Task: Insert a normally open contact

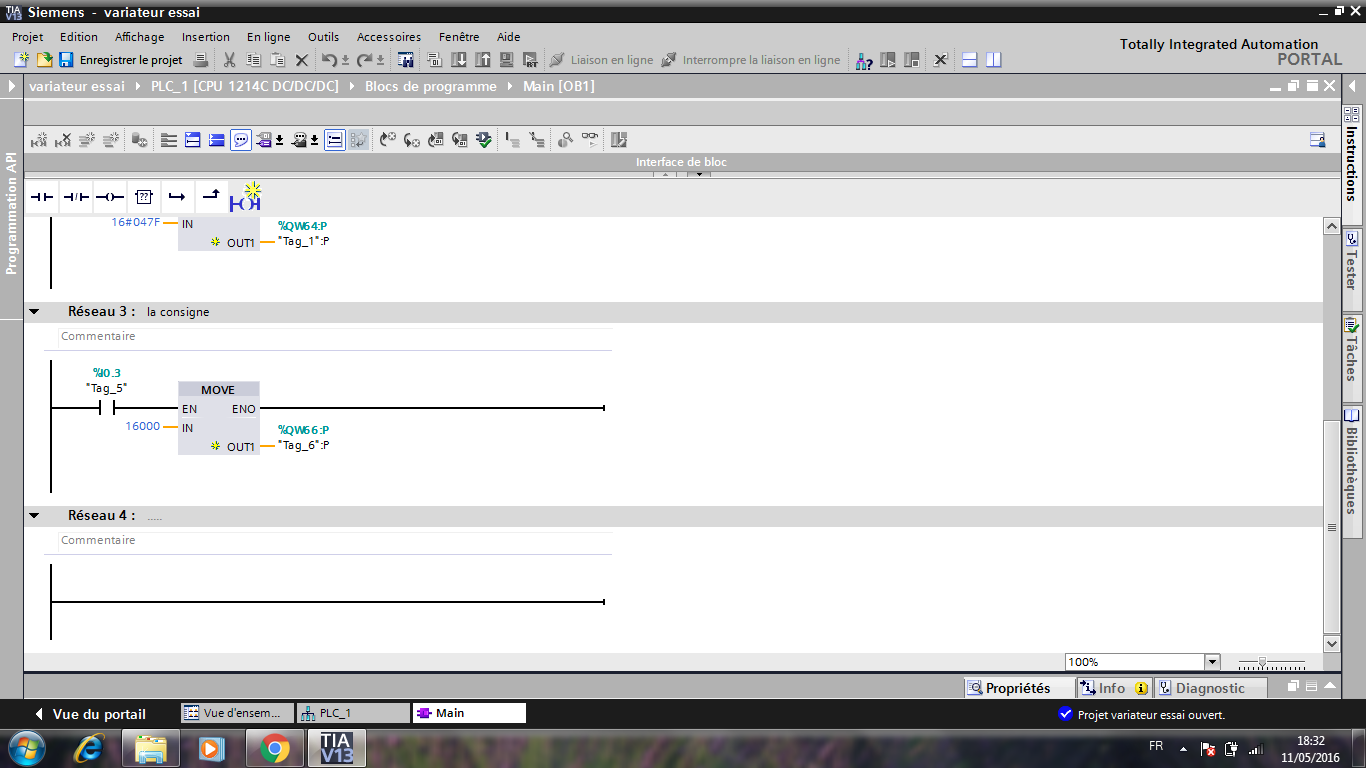Action: 41,197
